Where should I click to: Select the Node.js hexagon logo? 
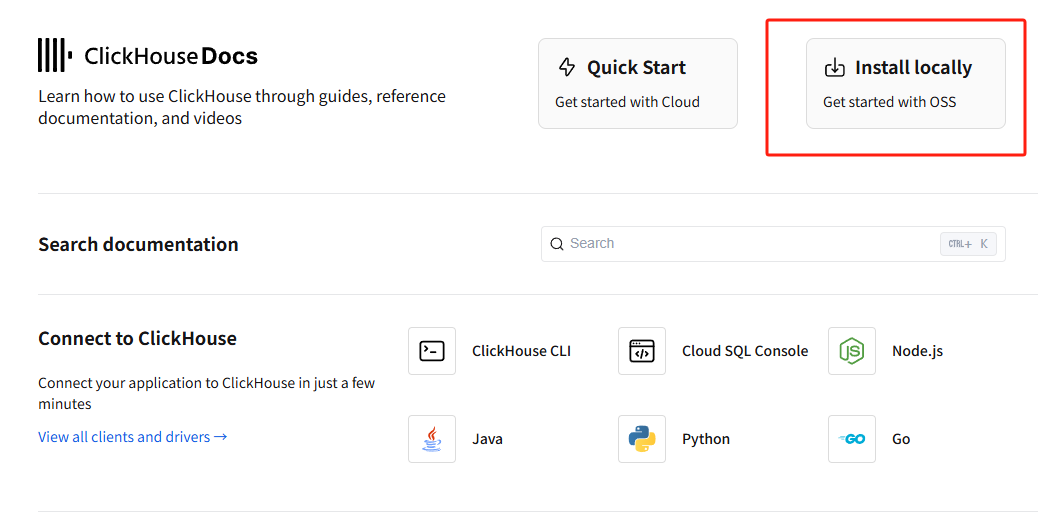(x=852, y=351)
